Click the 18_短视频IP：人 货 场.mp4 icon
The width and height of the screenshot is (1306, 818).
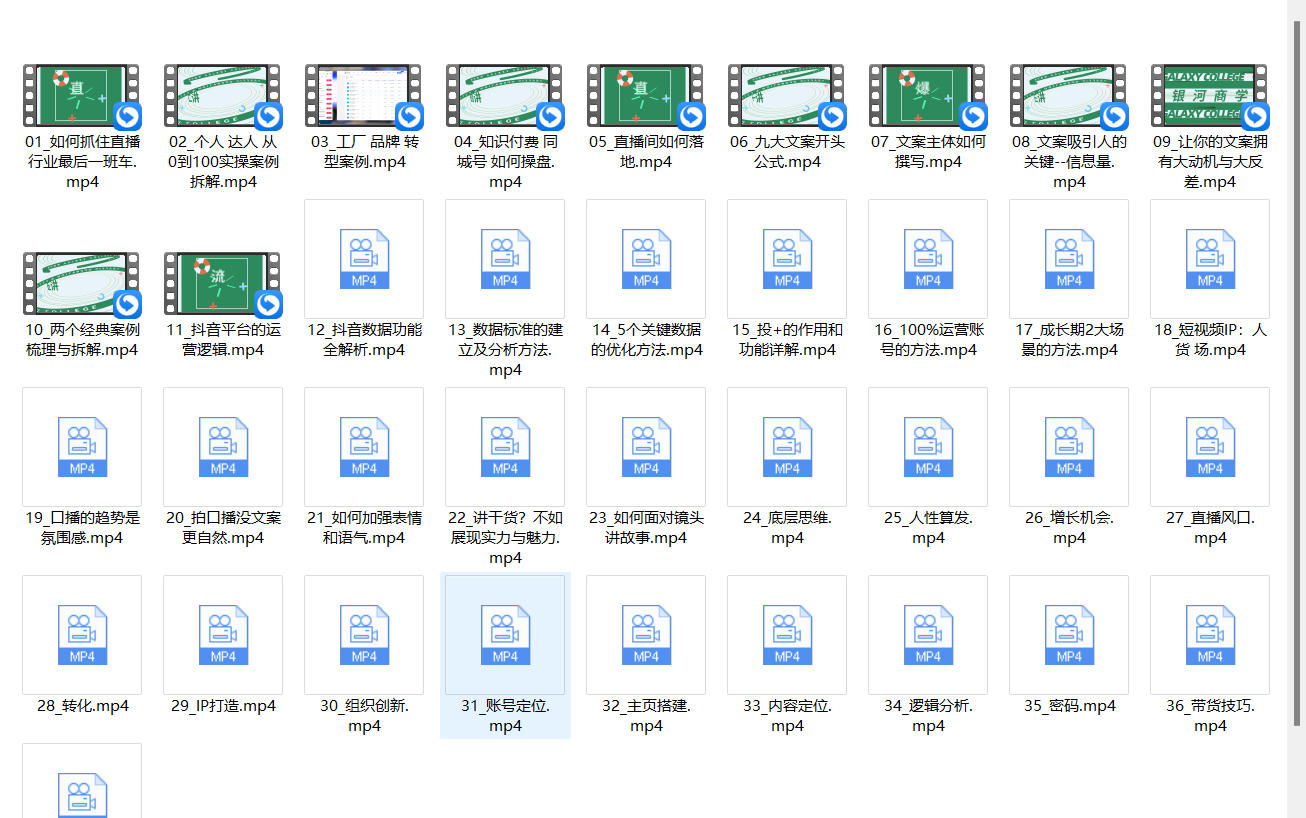tap(1210, 259)
